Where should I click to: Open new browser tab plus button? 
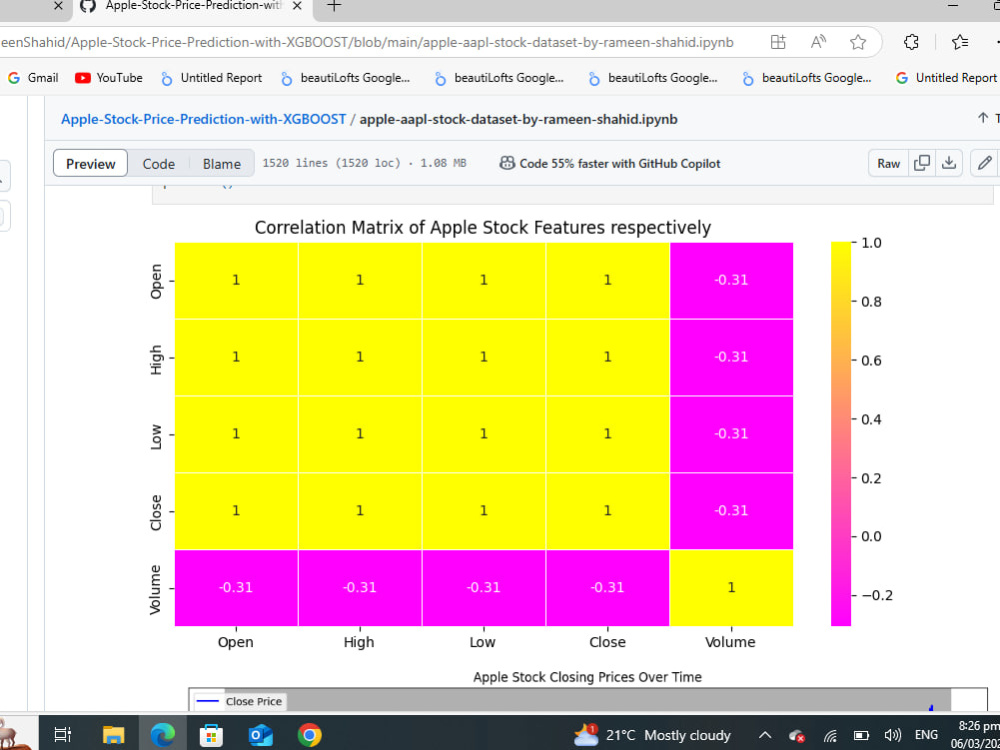(334, 6)
